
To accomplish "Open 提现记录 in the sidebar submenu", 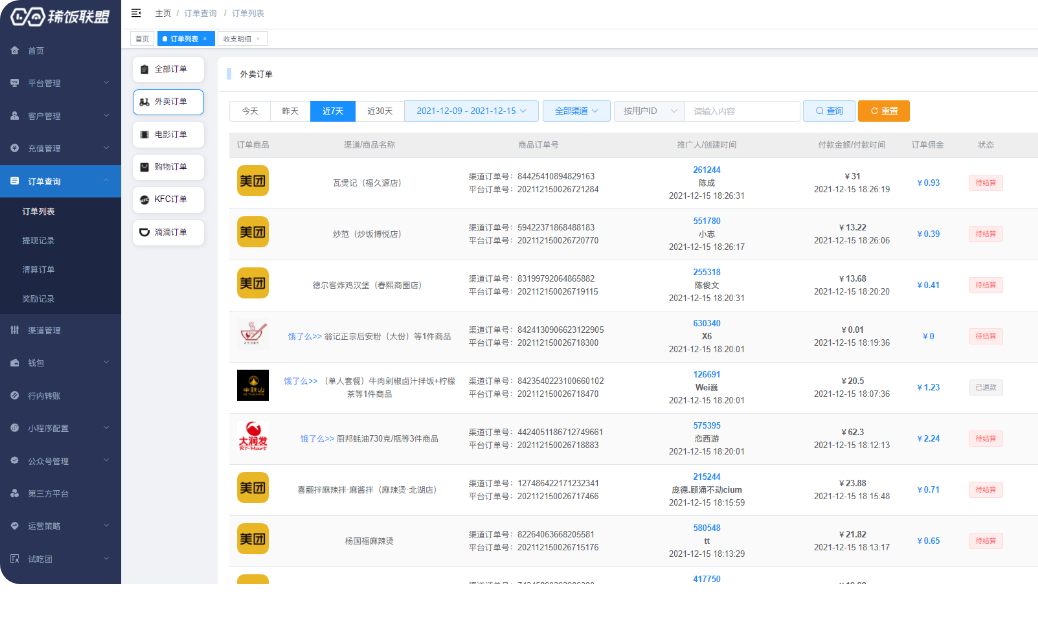I will coord(38,241).
